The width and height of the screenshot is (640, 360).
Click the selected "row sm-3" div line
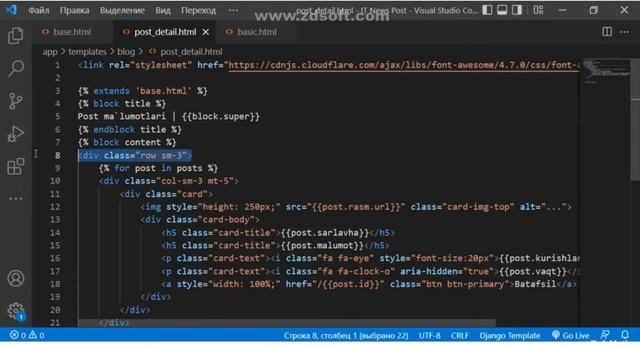point(135,156)
